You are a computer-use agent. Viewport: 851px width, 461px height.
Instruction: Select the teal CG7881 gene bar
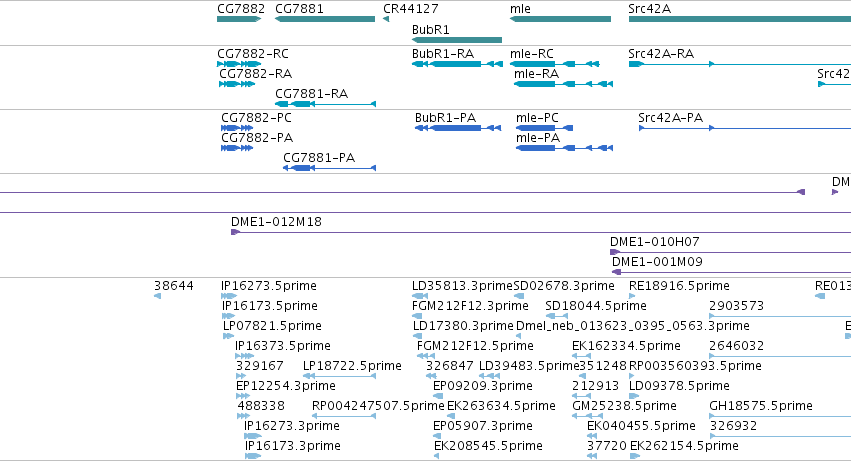[325, 19]
